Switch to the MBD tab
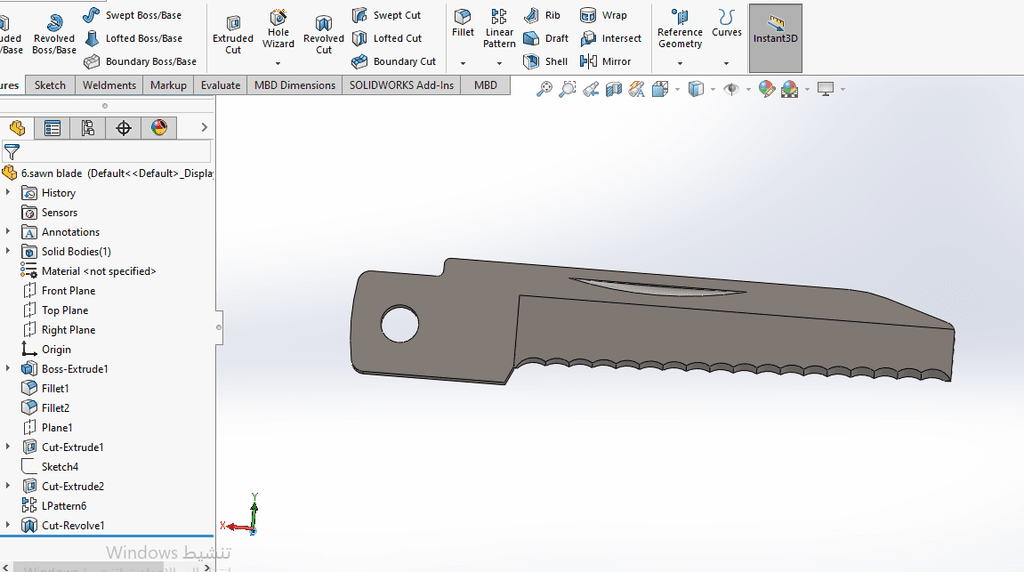 tap(485, 86)
